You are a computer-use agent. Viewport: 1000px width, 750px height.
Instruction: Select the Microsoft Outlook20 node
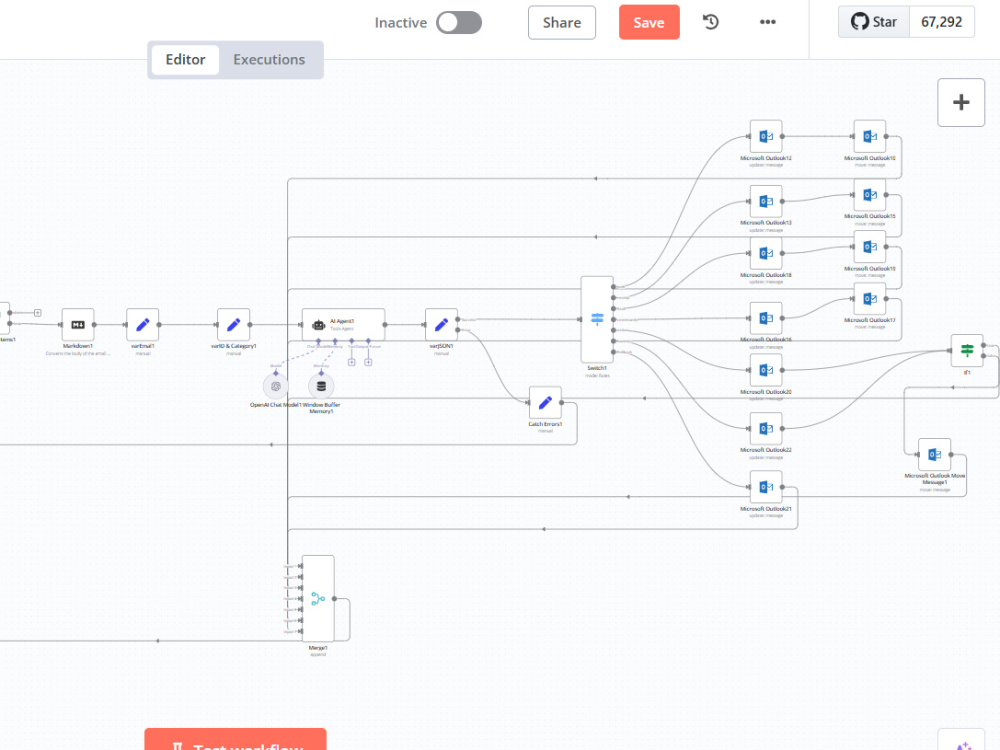click(x=766, y=370)
